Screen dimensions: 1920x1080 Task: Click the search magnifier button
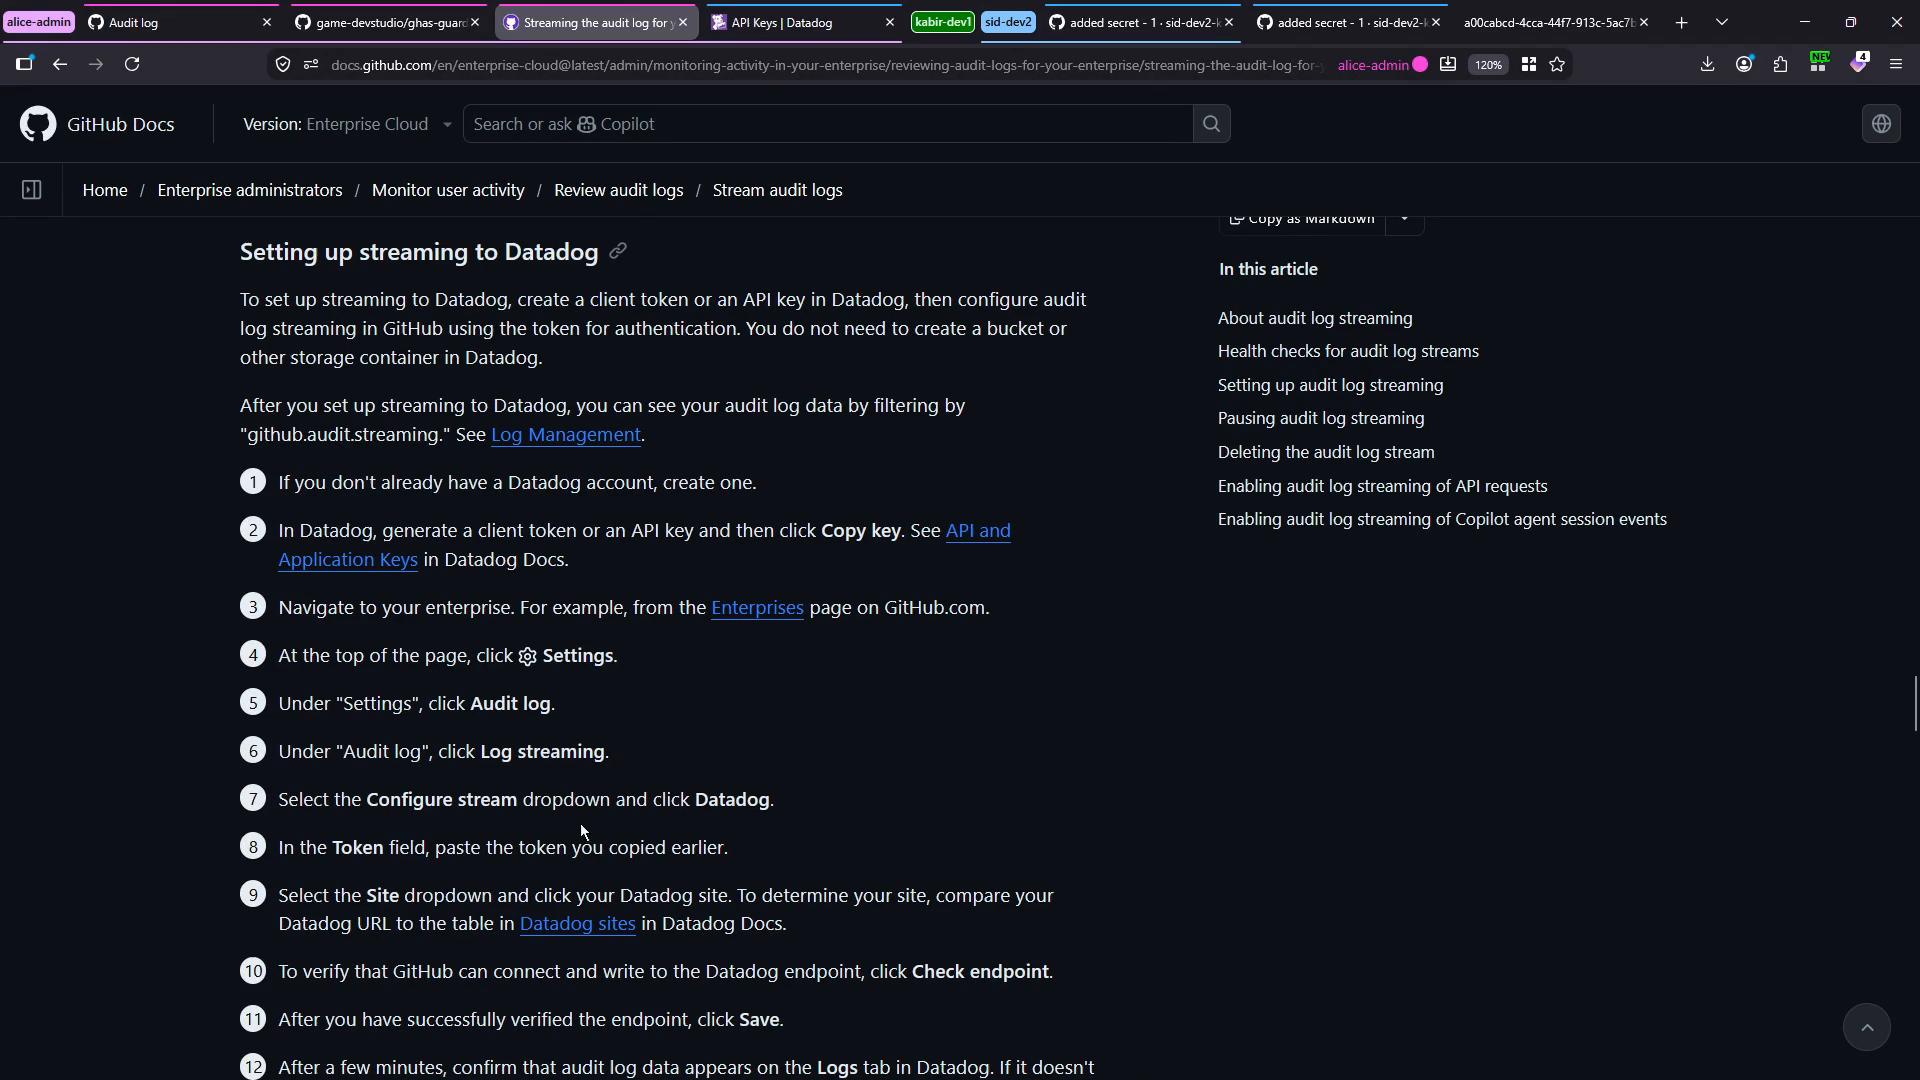[1211, 124]
